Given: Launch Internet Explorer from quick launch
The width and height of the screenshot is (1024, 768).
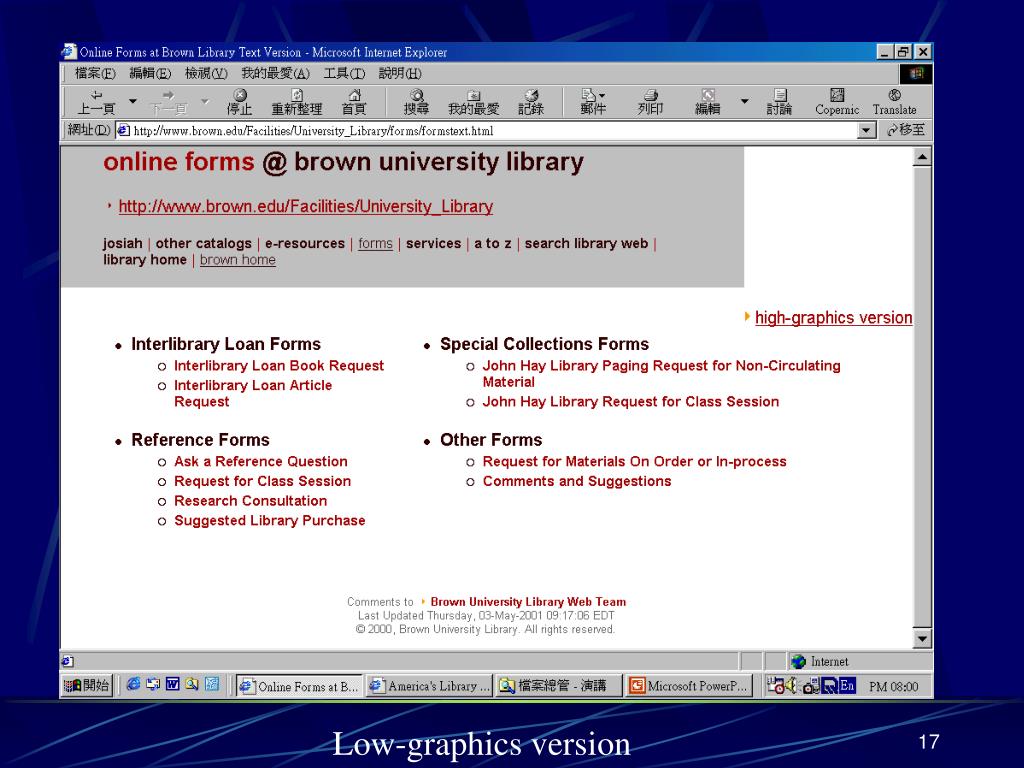Looking at the screenshot, I should pos(133,684).
